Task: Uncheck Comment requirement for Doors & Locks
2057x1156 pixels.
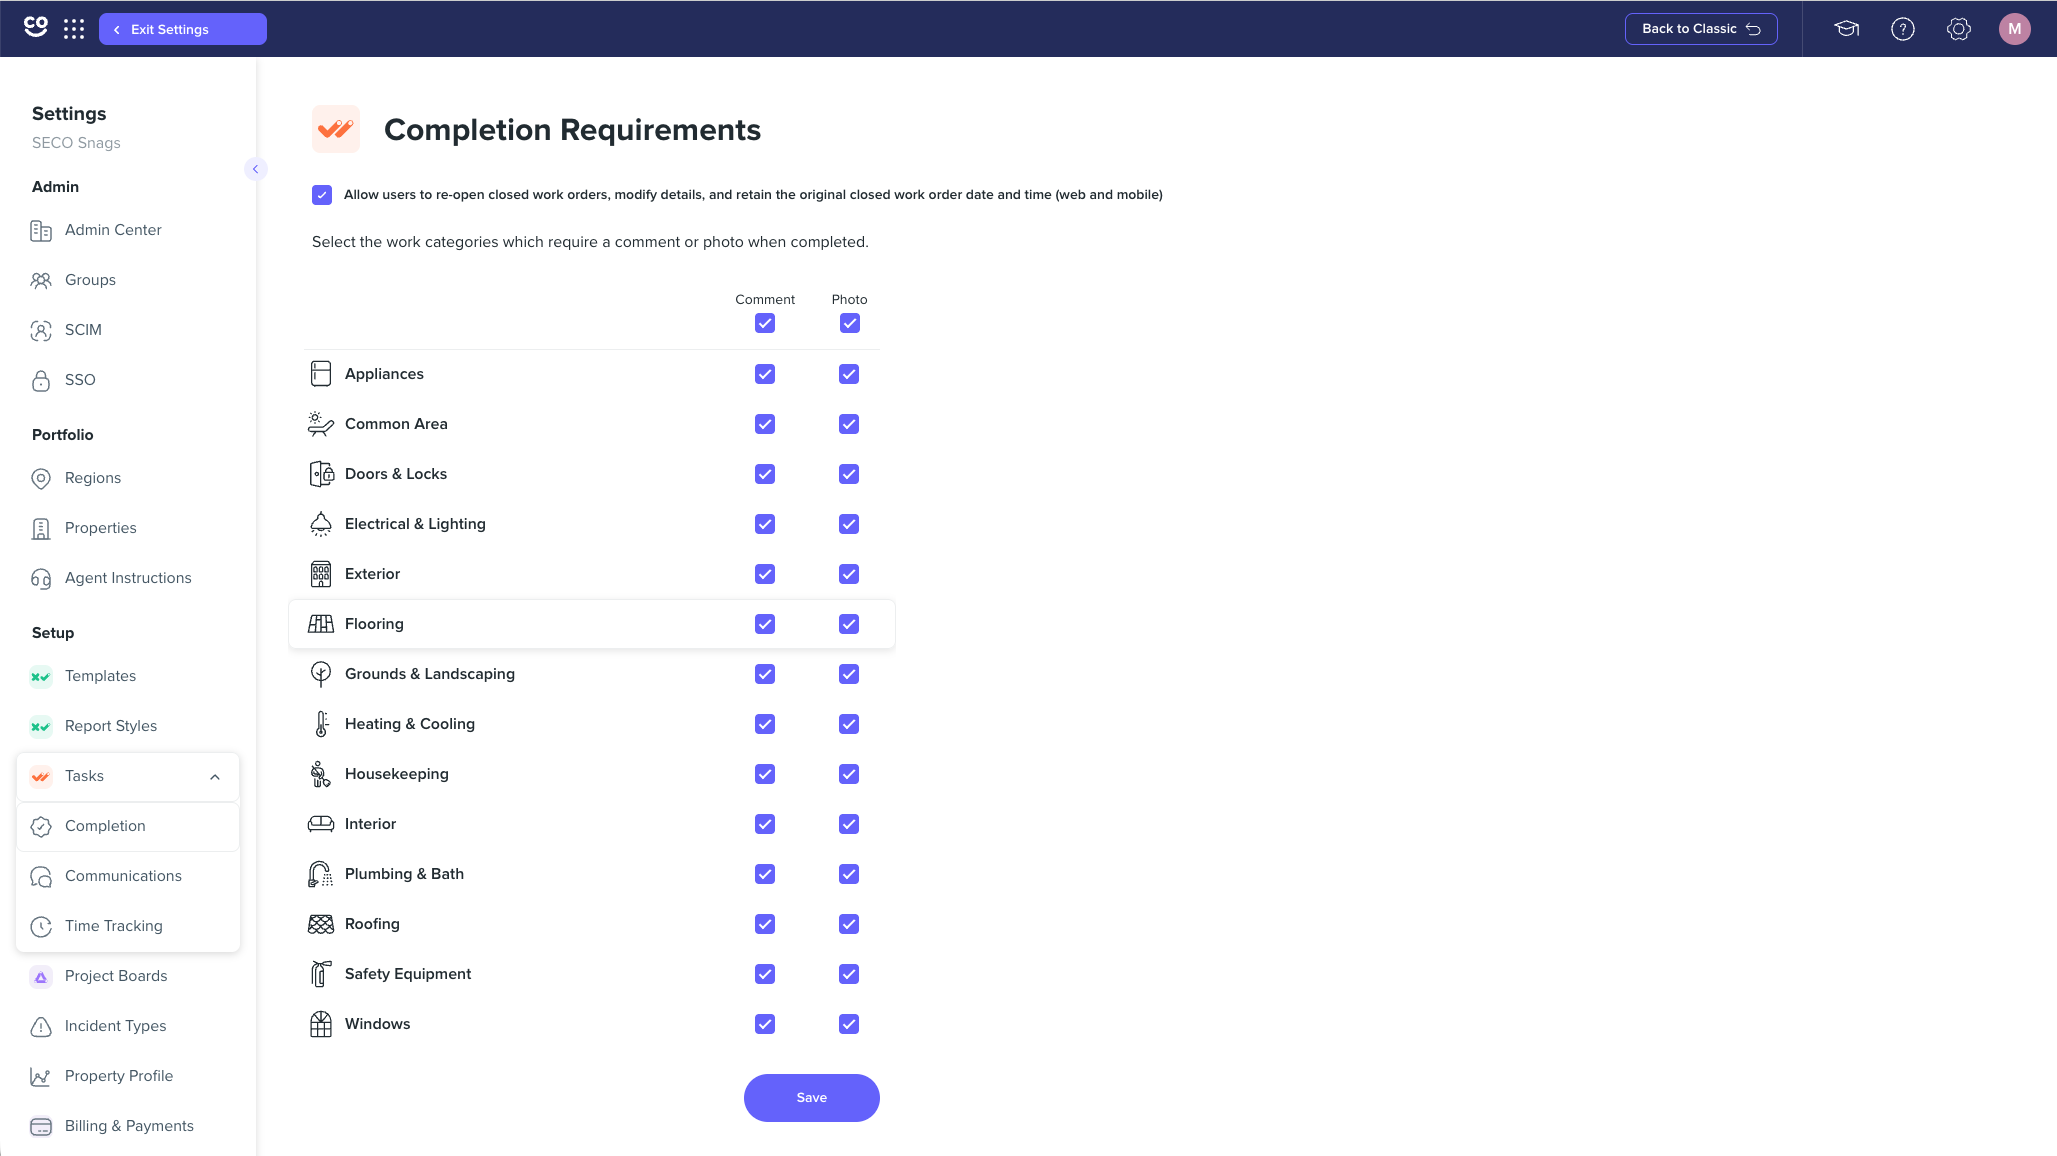Action: tap(765, 474)
